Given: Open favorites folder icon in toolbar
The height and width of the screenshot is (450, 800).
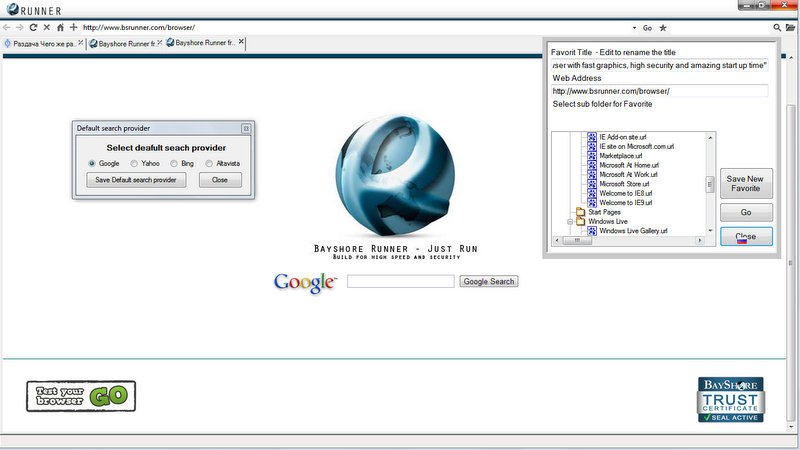Looking at the screenshot, I should 790,28.
